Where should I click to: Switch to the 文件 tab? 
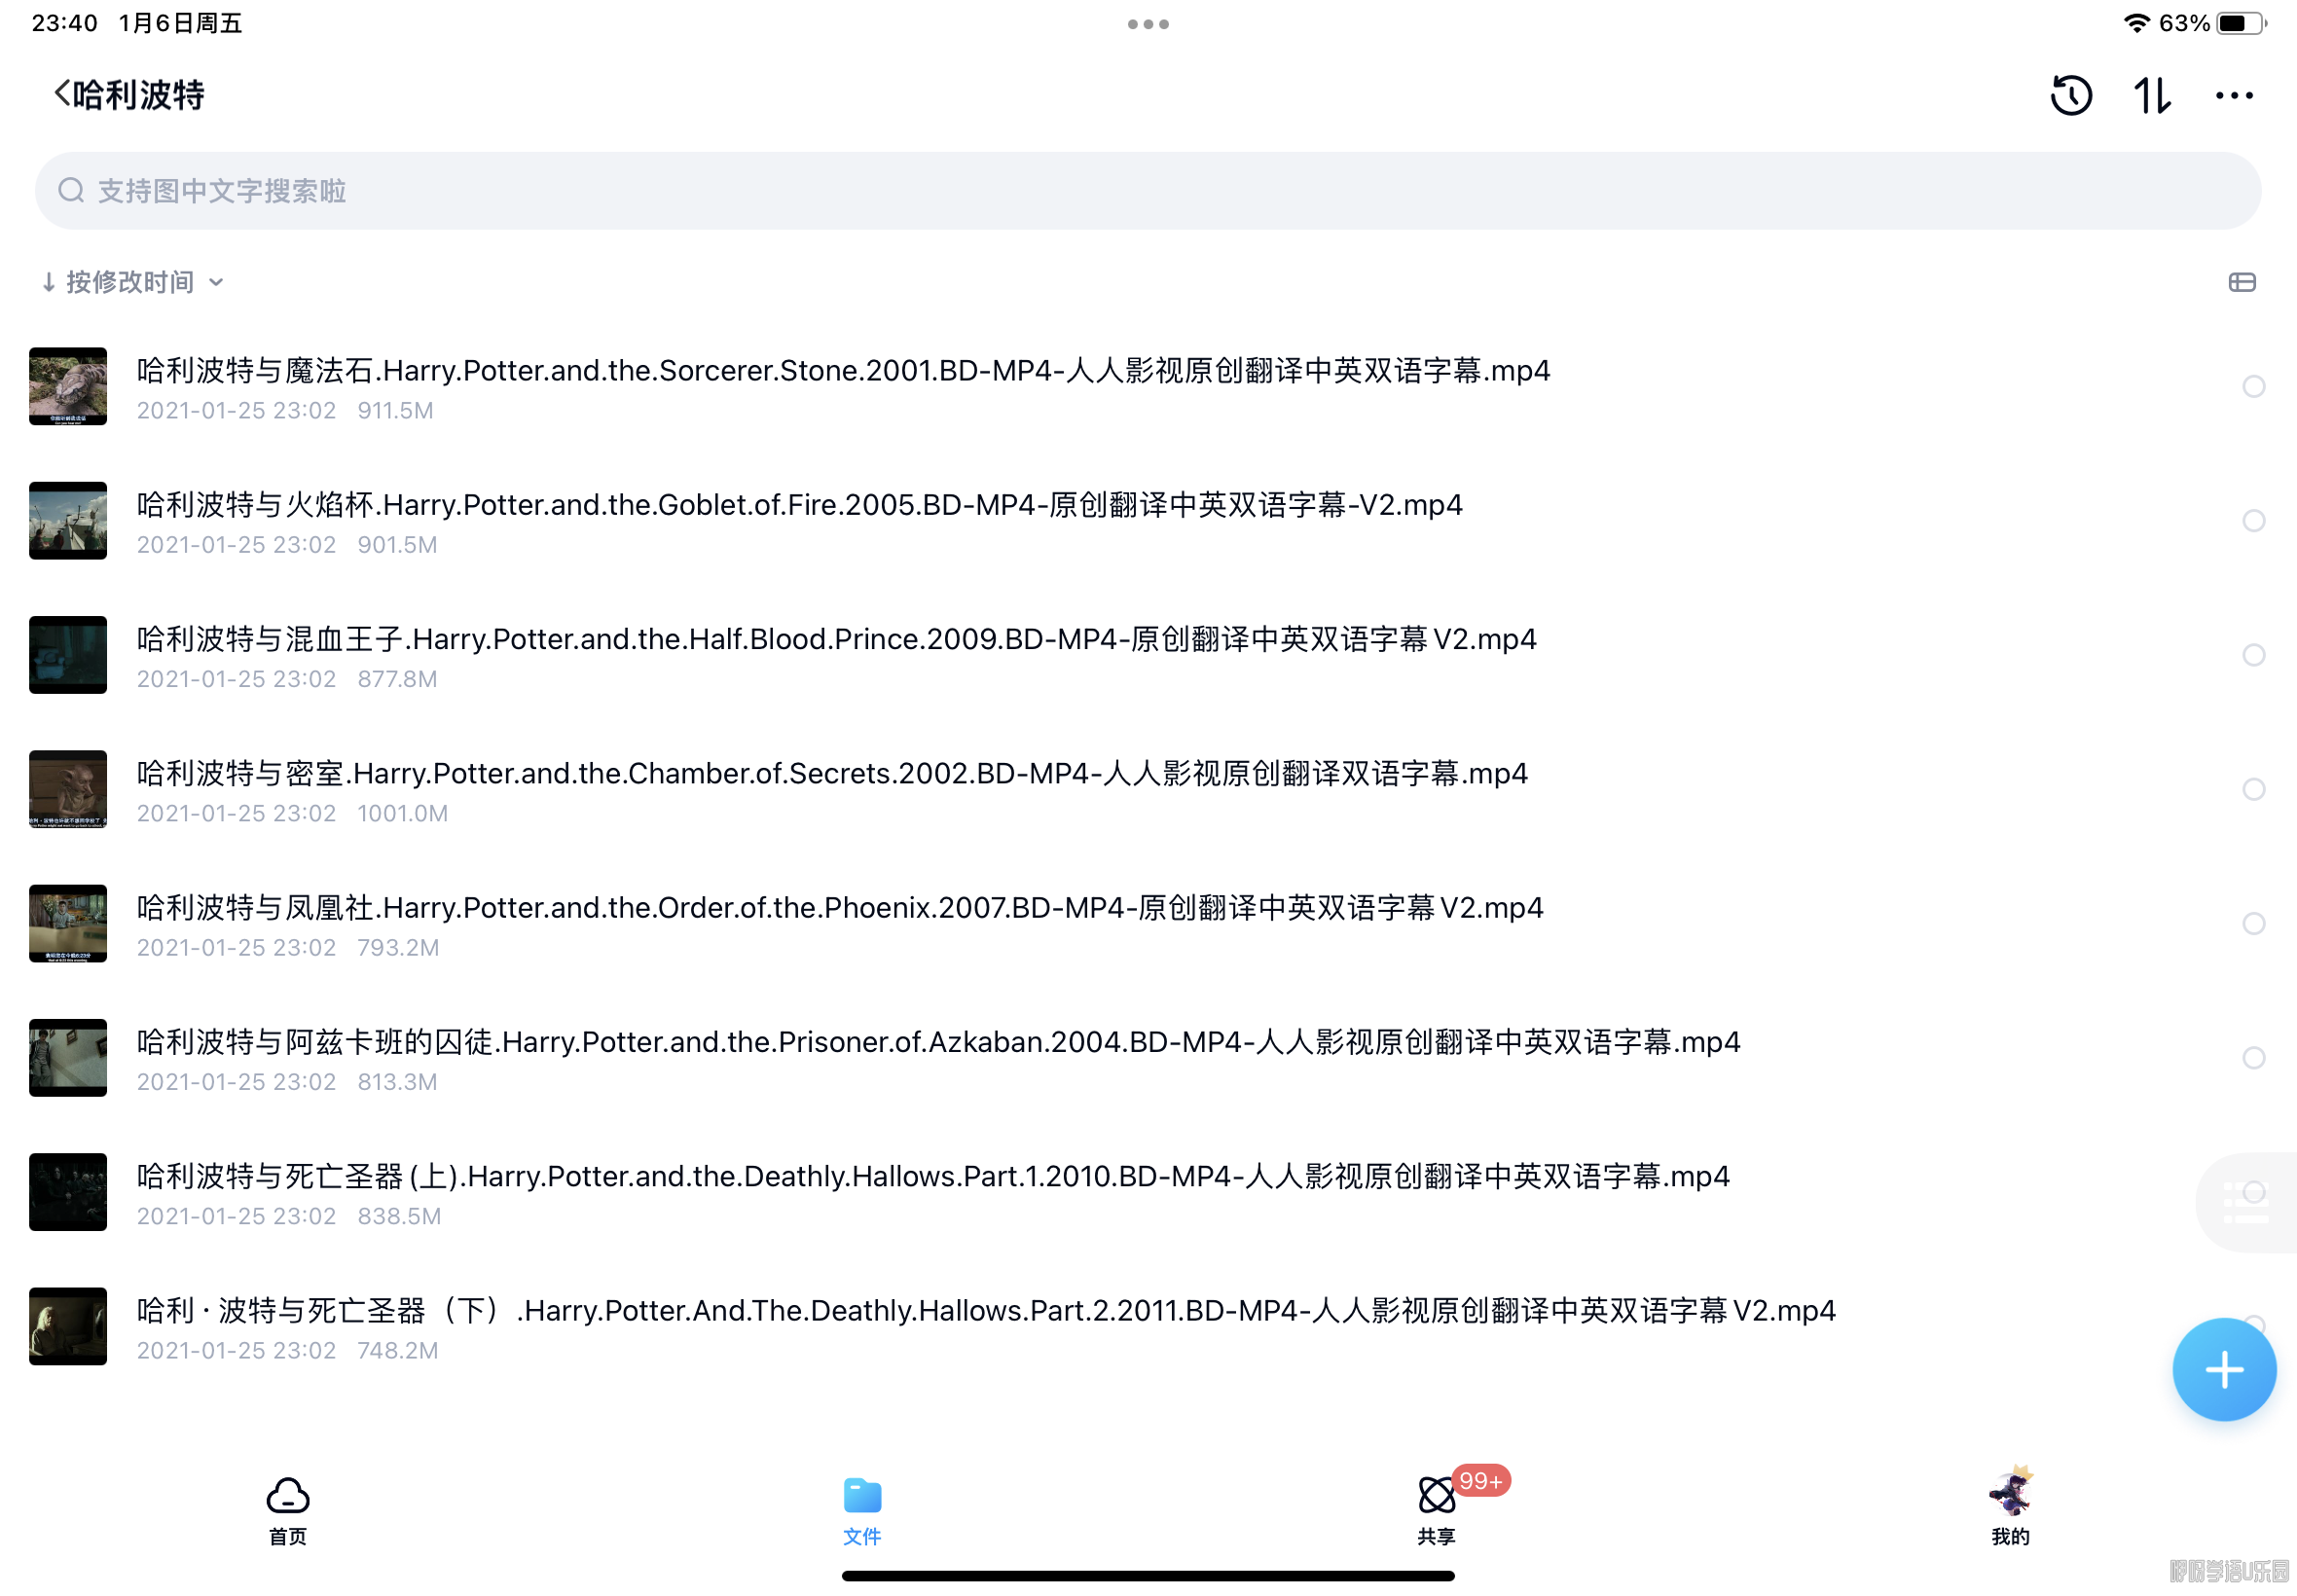[x=862, y=1510]
